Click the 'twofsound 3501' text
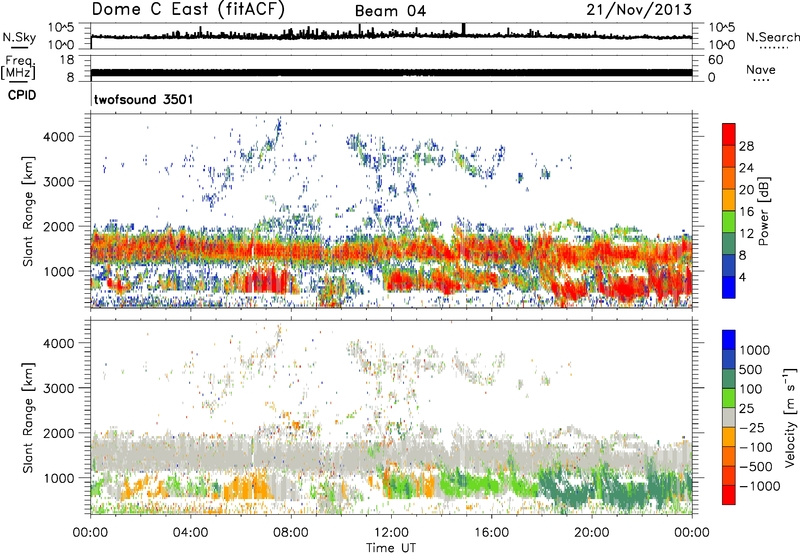This screenshot has width=800, height=554. (143, 99)
